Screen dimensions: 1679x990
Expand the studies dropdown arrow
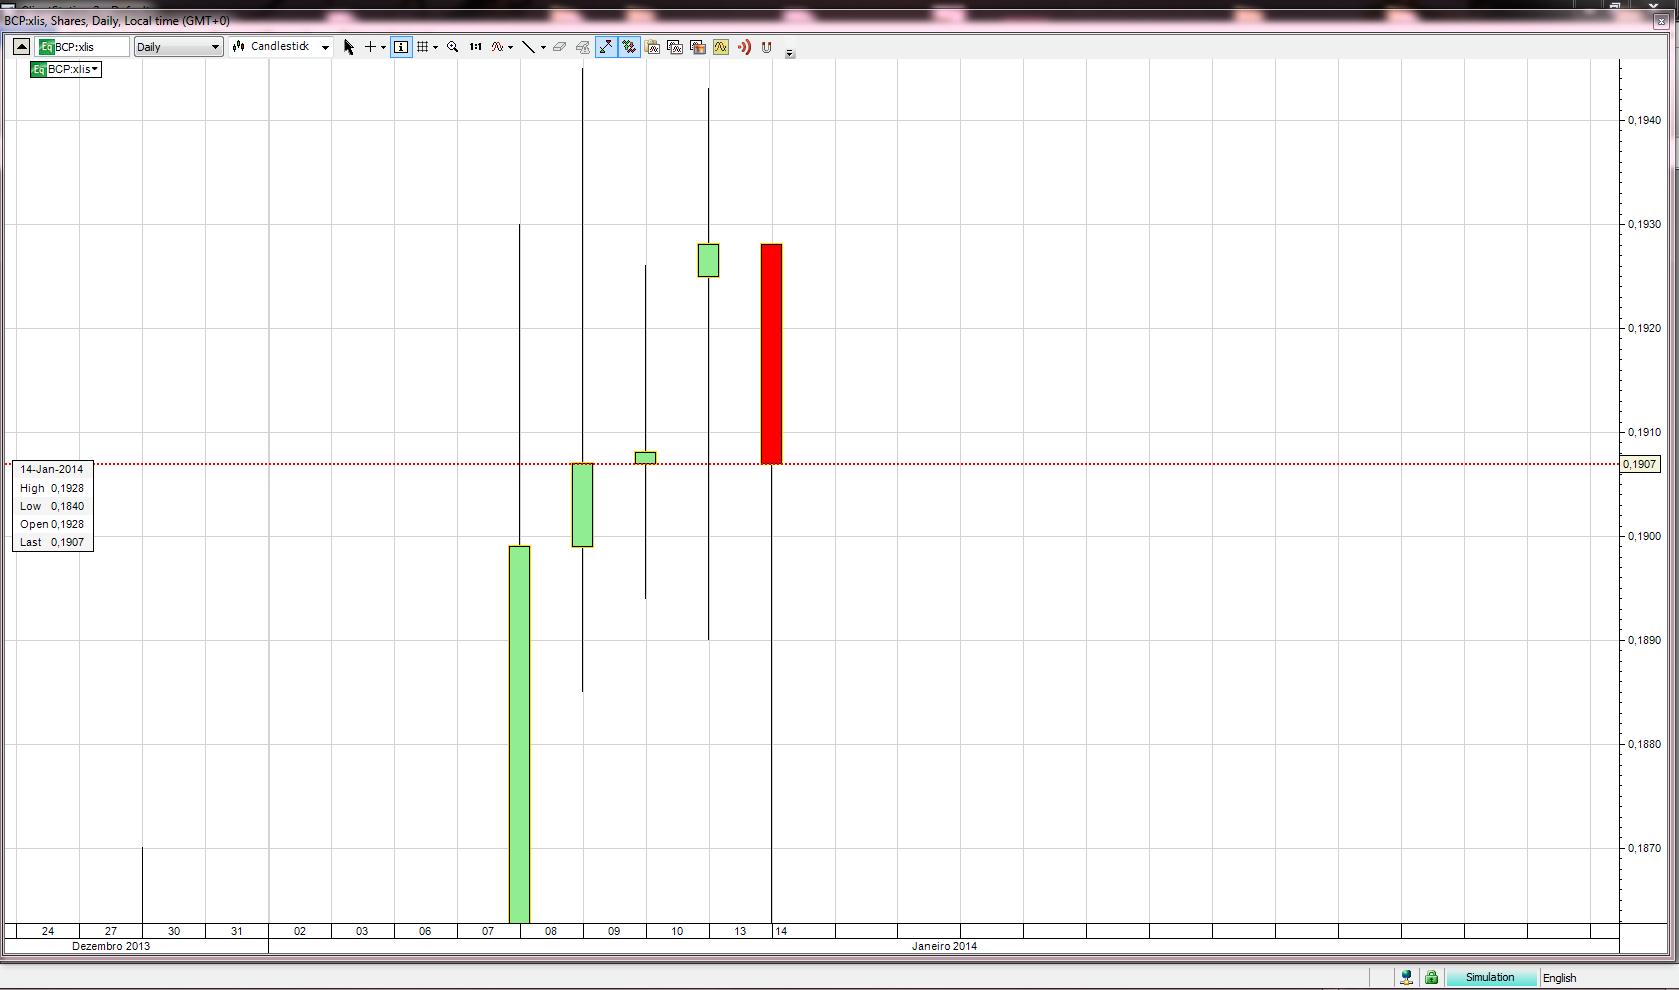511,47
